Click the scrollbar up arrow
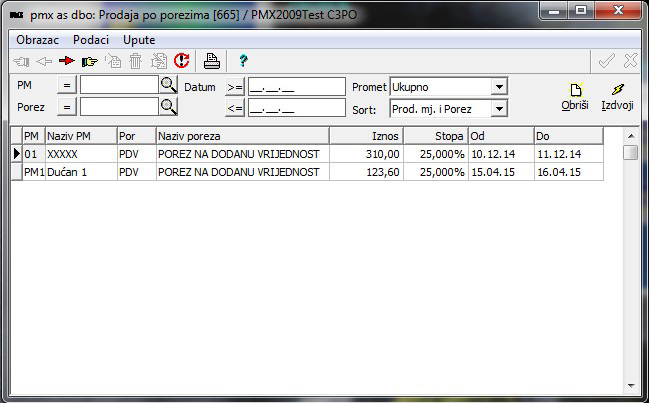Screen dimensions: 649x403 click(x=631, y=136)
